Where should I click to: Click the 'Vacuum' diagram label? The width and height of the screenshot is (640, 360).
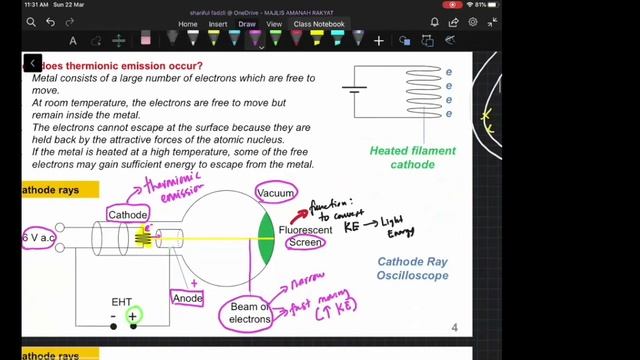[276, 193]
